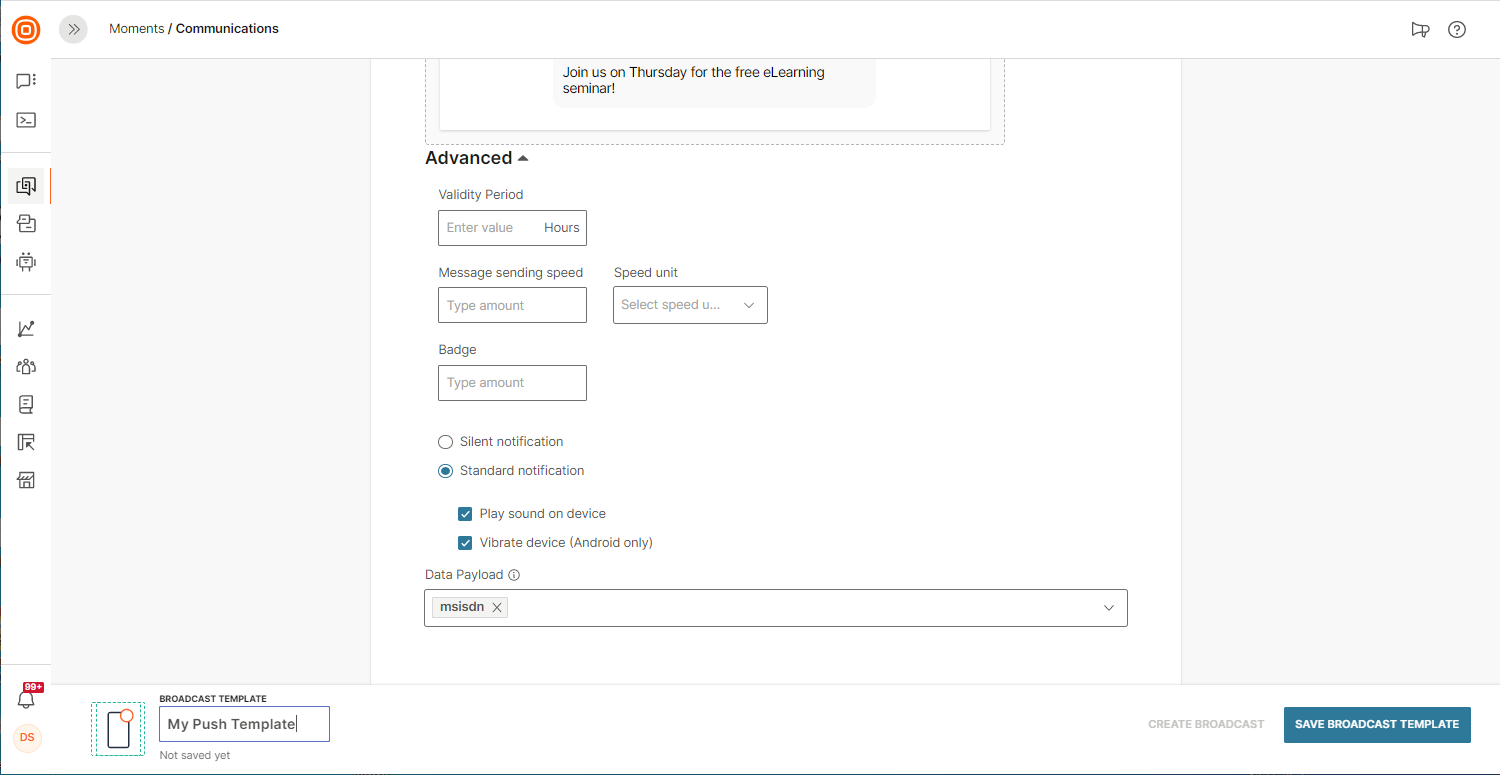The width and height of the screenshot is (1500, 775).
Task: Open the Analyze chart icon in sidebar
Action: click(26, 329)
